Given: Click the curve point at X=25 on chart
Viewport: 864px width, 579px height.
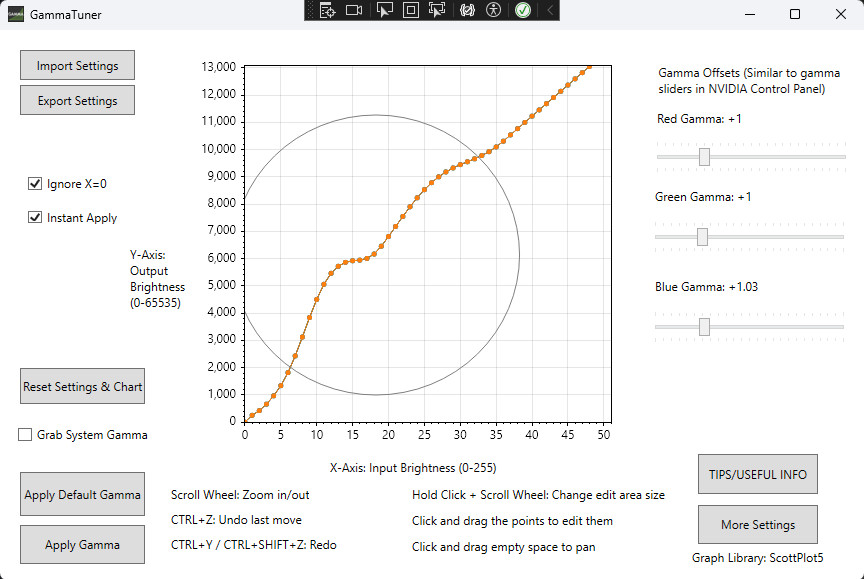Looking at the screenshot, I should coord(424,190).
